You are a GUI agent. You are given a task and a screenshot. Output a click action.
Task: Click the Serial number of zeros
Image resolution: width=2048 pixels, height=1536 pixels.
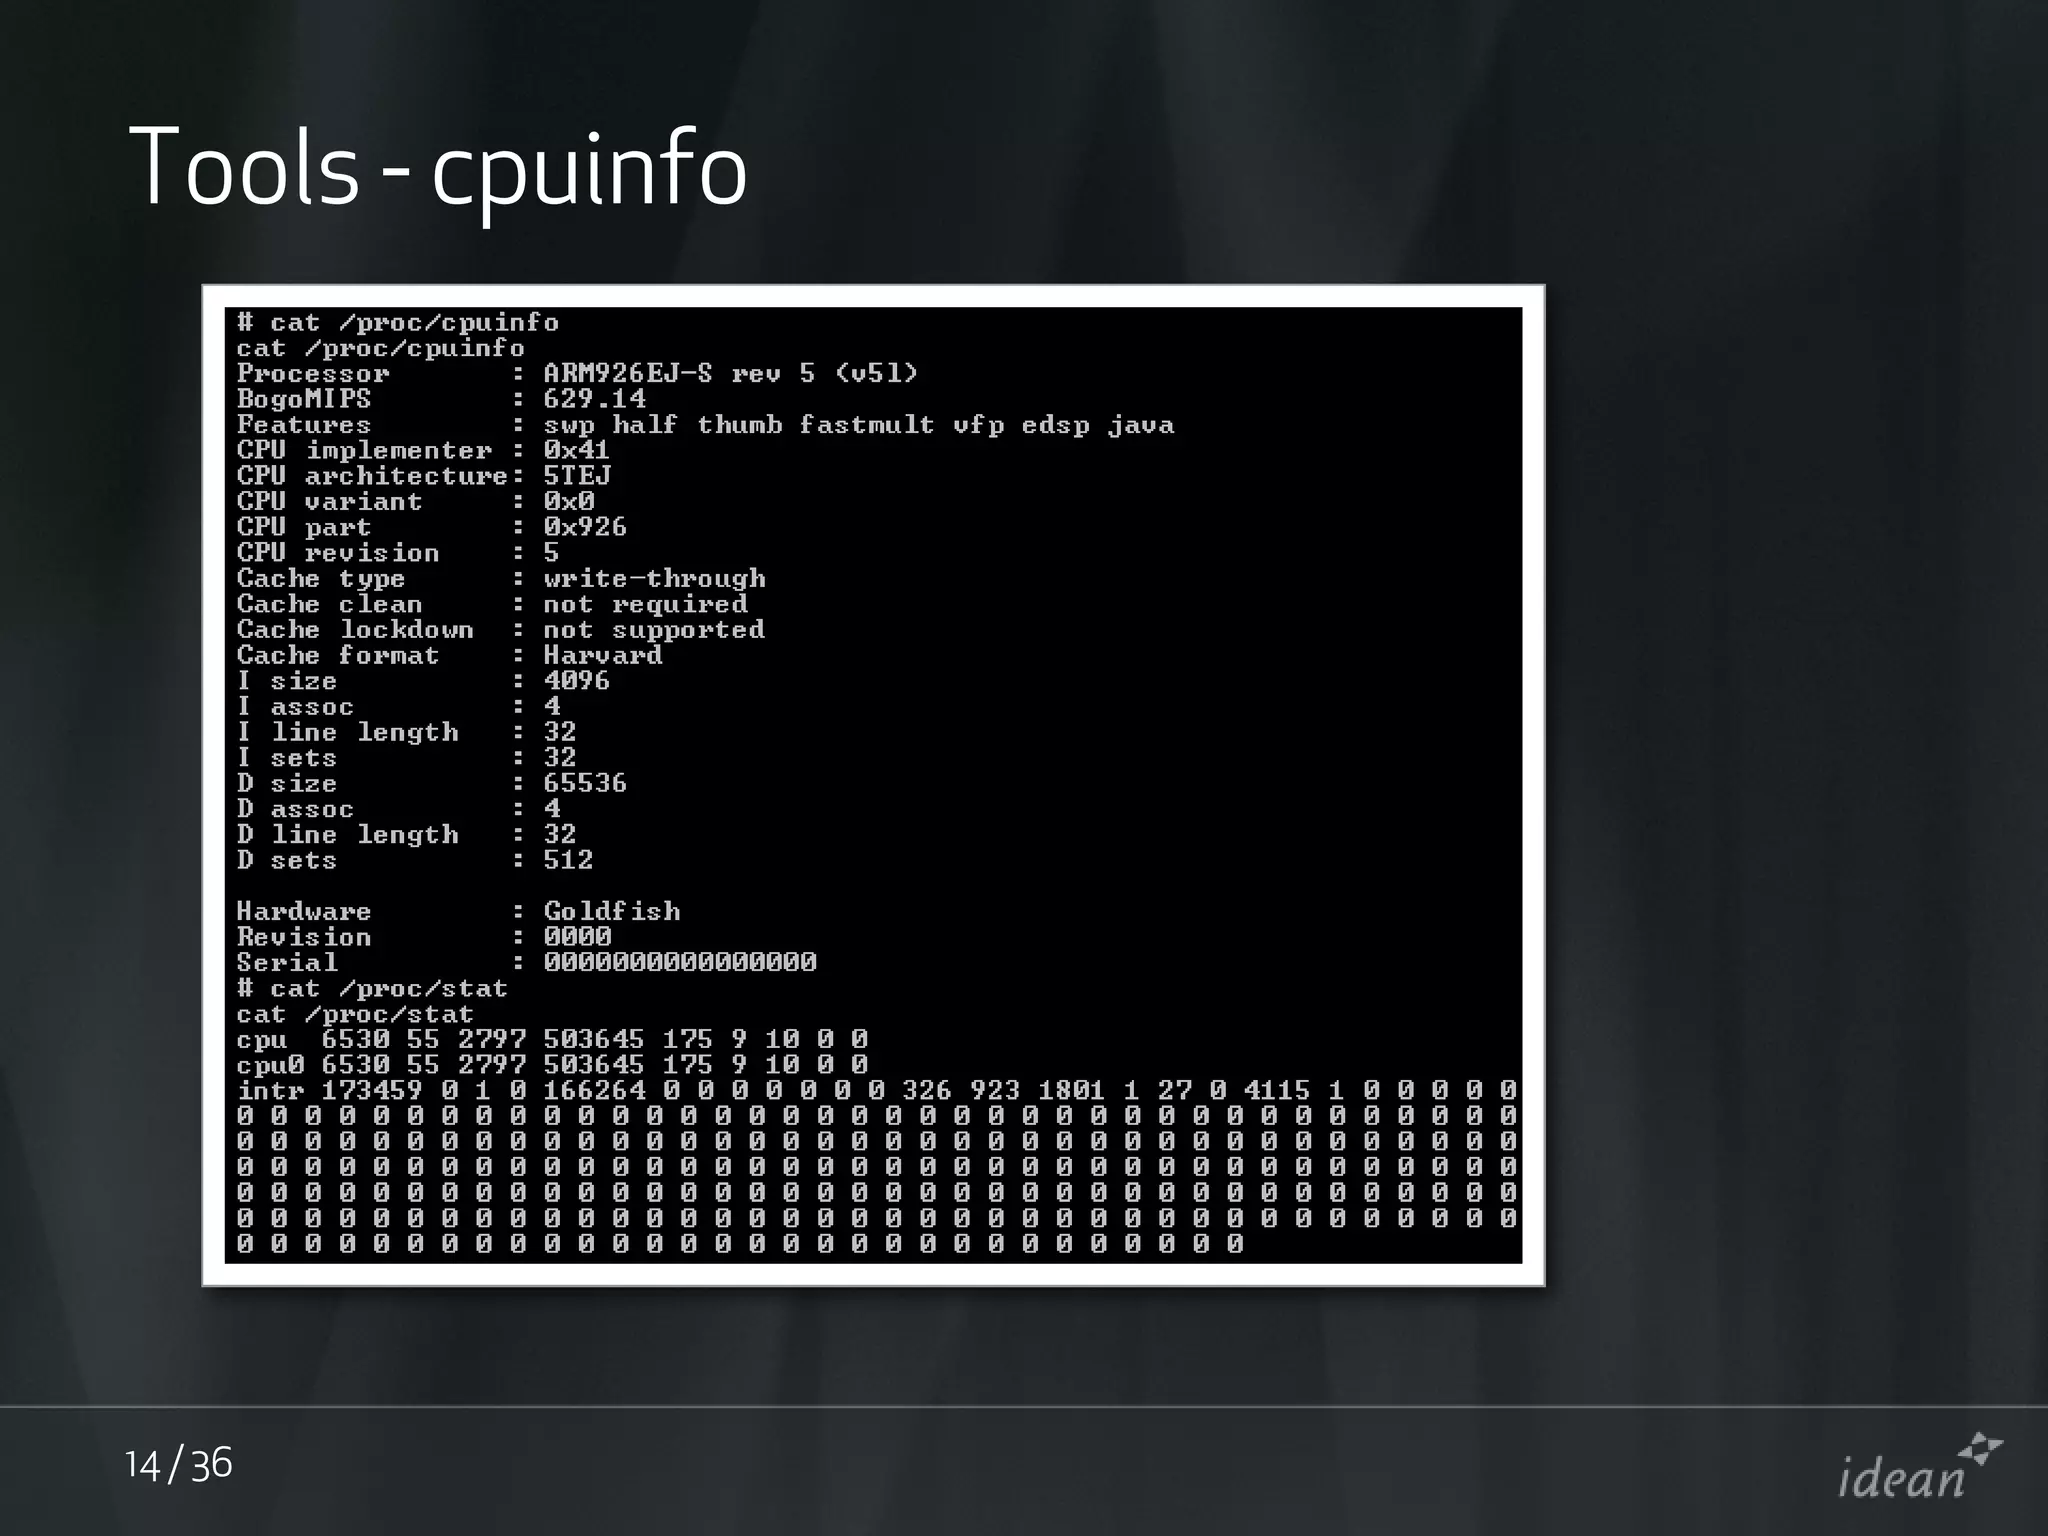pos(680,963)
